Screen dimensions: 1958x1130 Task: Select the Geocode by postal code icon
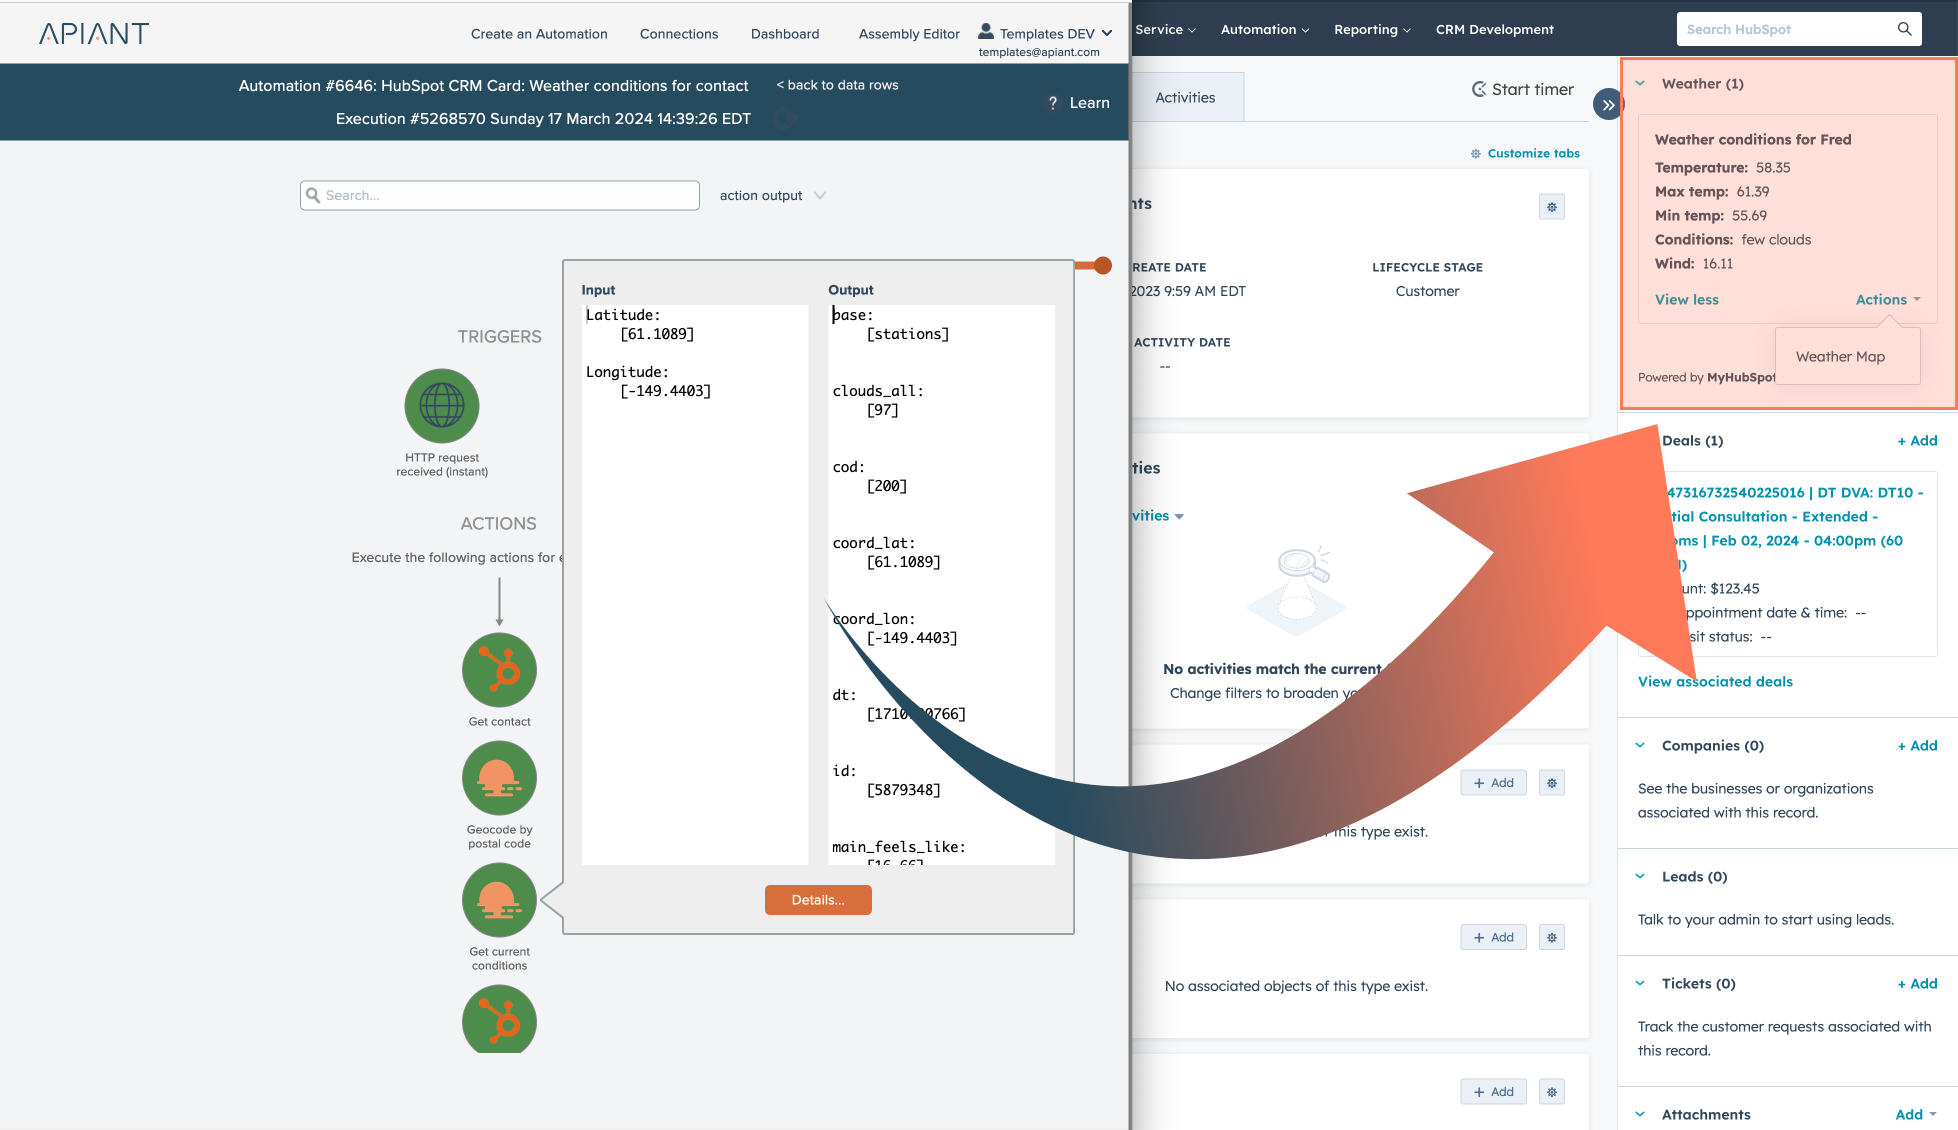(x=499, y=778)
